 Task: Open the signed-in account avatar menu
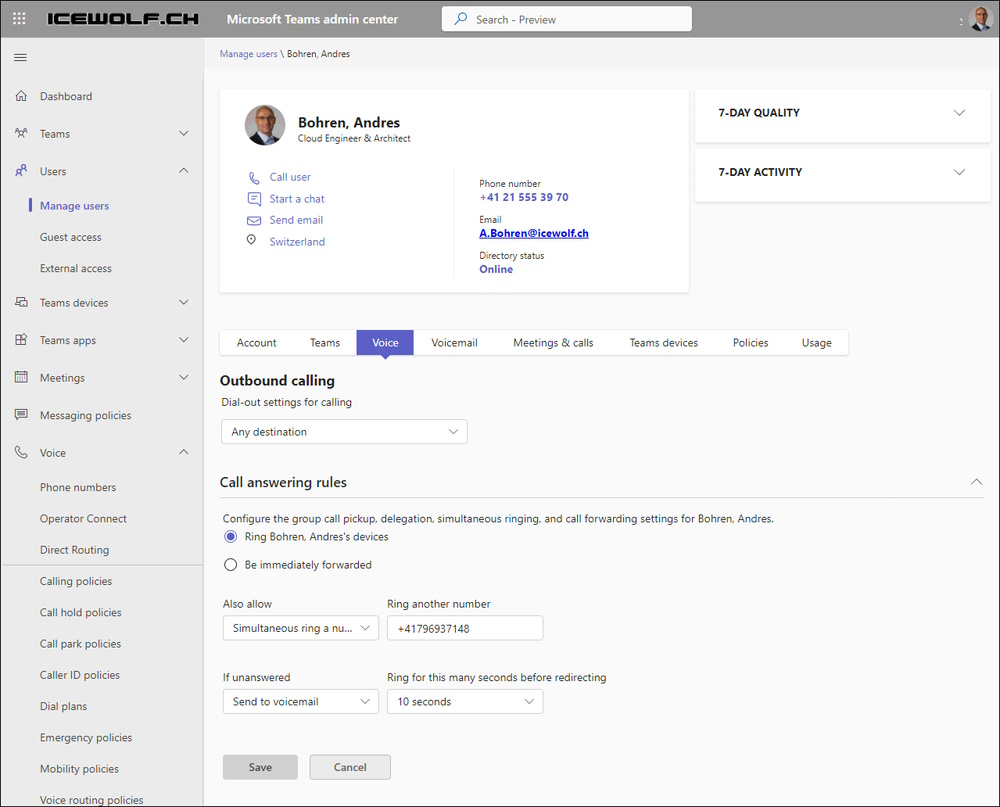pyautogui.click(x=980, y=19)
